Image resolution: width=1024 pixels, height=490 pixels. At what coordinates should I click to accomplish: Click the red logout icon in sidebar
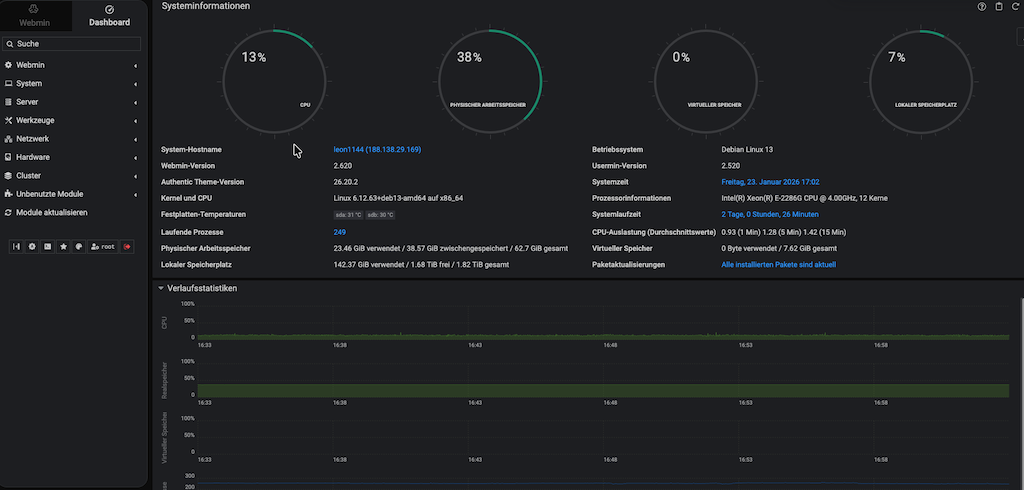(x=127, y=245)
